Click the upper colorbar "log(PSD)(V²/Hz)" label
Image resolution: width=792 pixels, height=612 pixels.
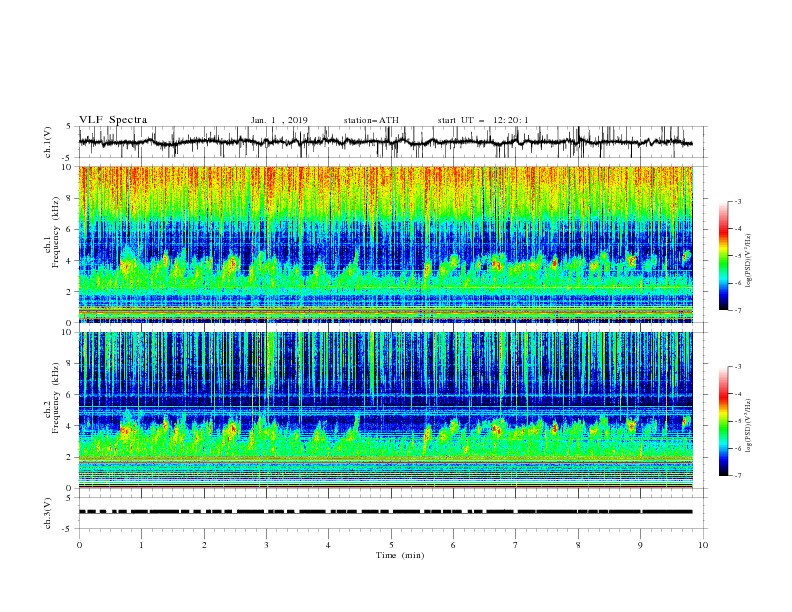749,261
